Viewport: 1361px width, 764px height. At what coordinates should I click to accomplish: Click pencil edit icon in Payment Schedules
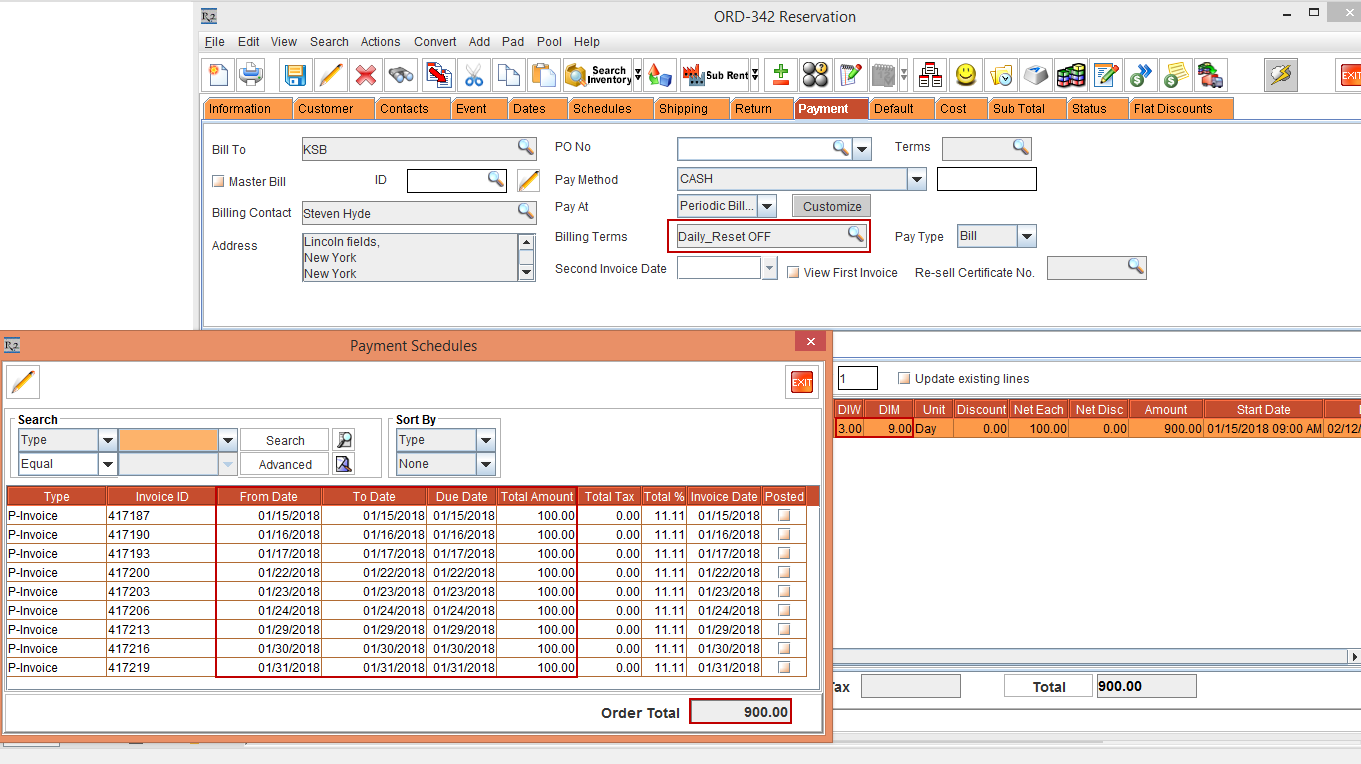(x=23, y=382)
